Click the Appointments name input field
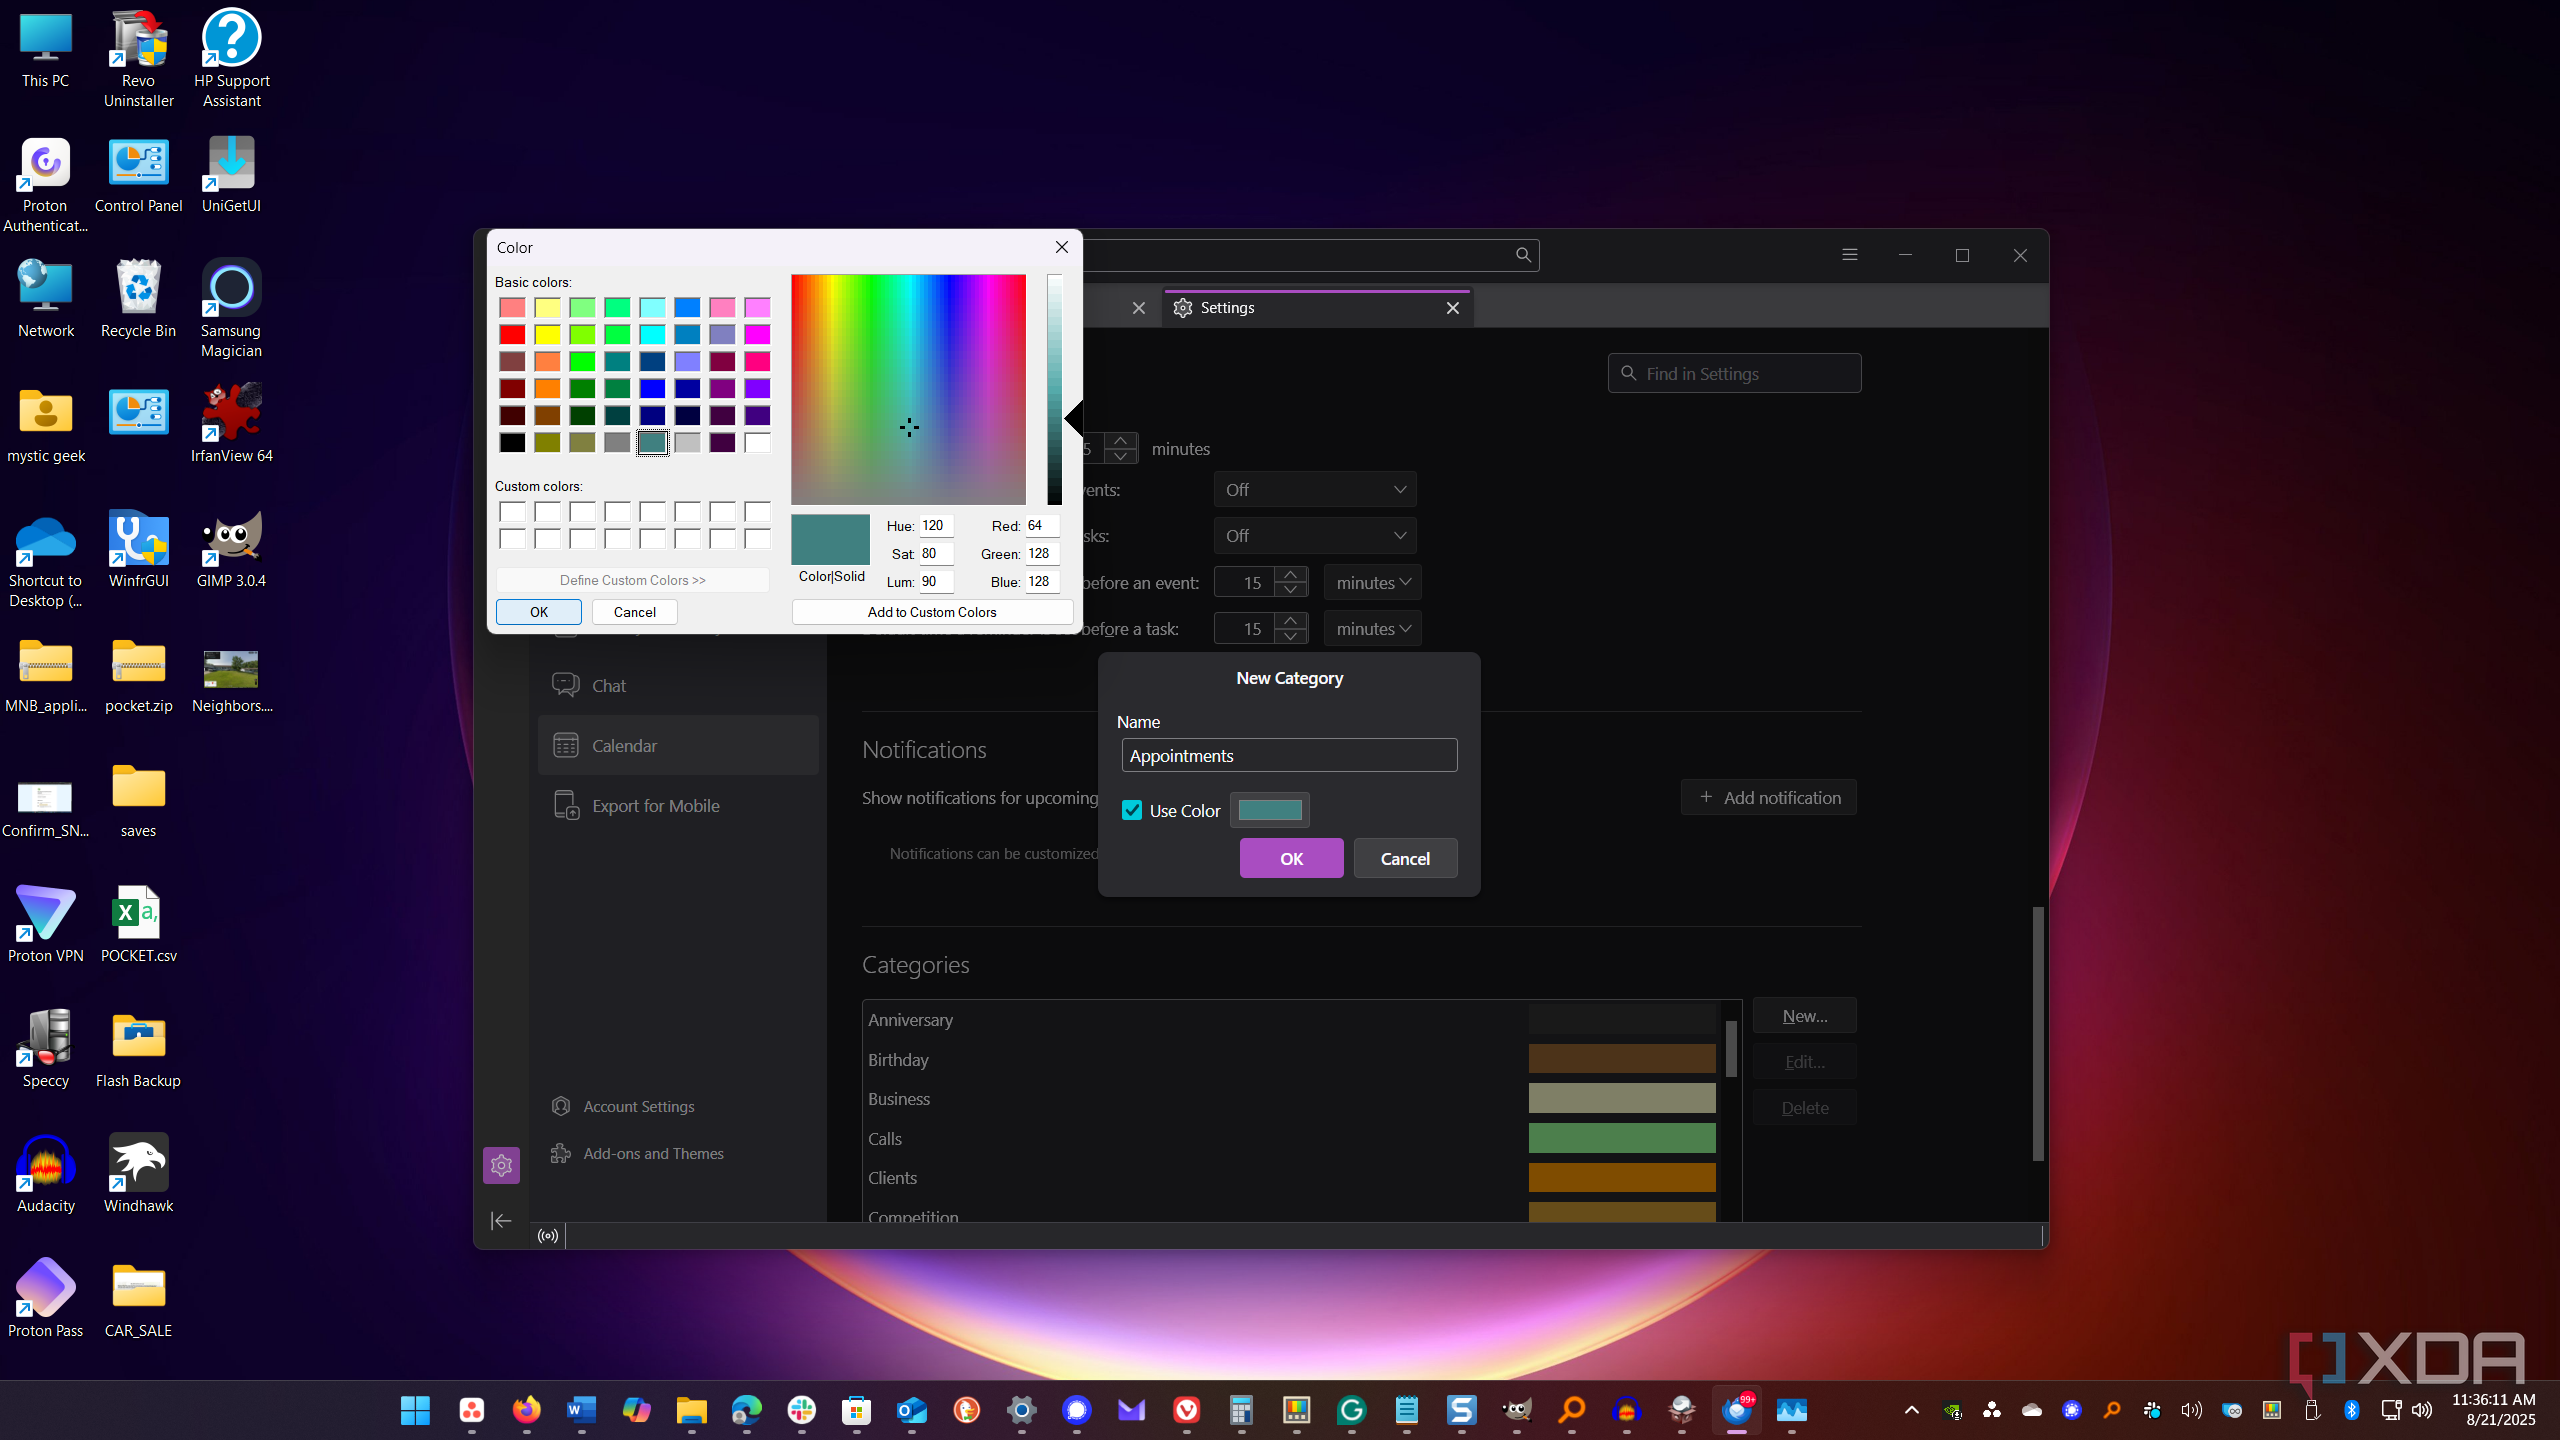The width and height of the screenshot is (2560, 1440). pos(1289,755)
